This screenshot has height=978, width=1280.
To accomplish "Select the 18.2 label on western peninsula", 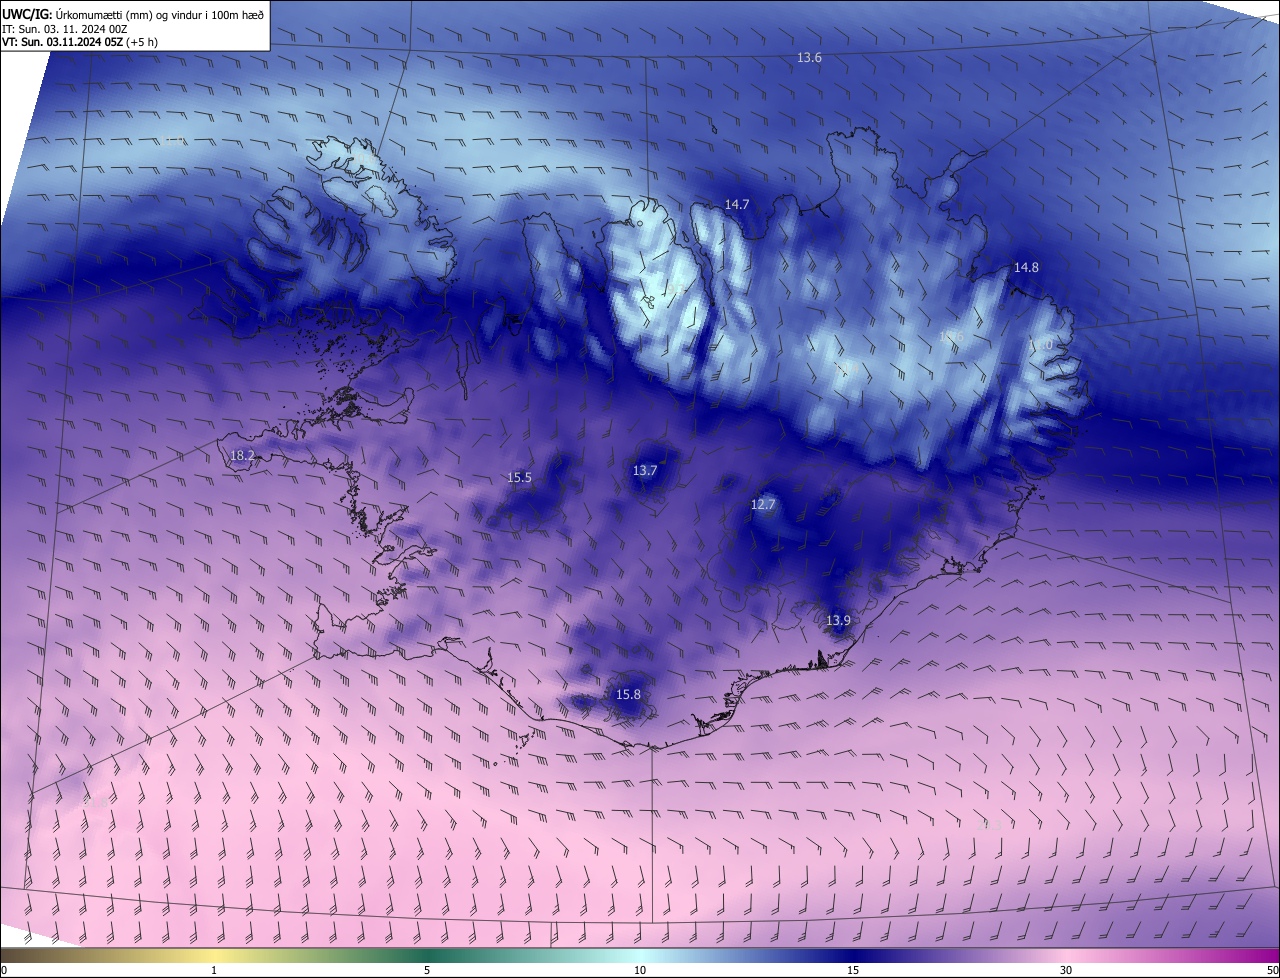I will point(242,456).
